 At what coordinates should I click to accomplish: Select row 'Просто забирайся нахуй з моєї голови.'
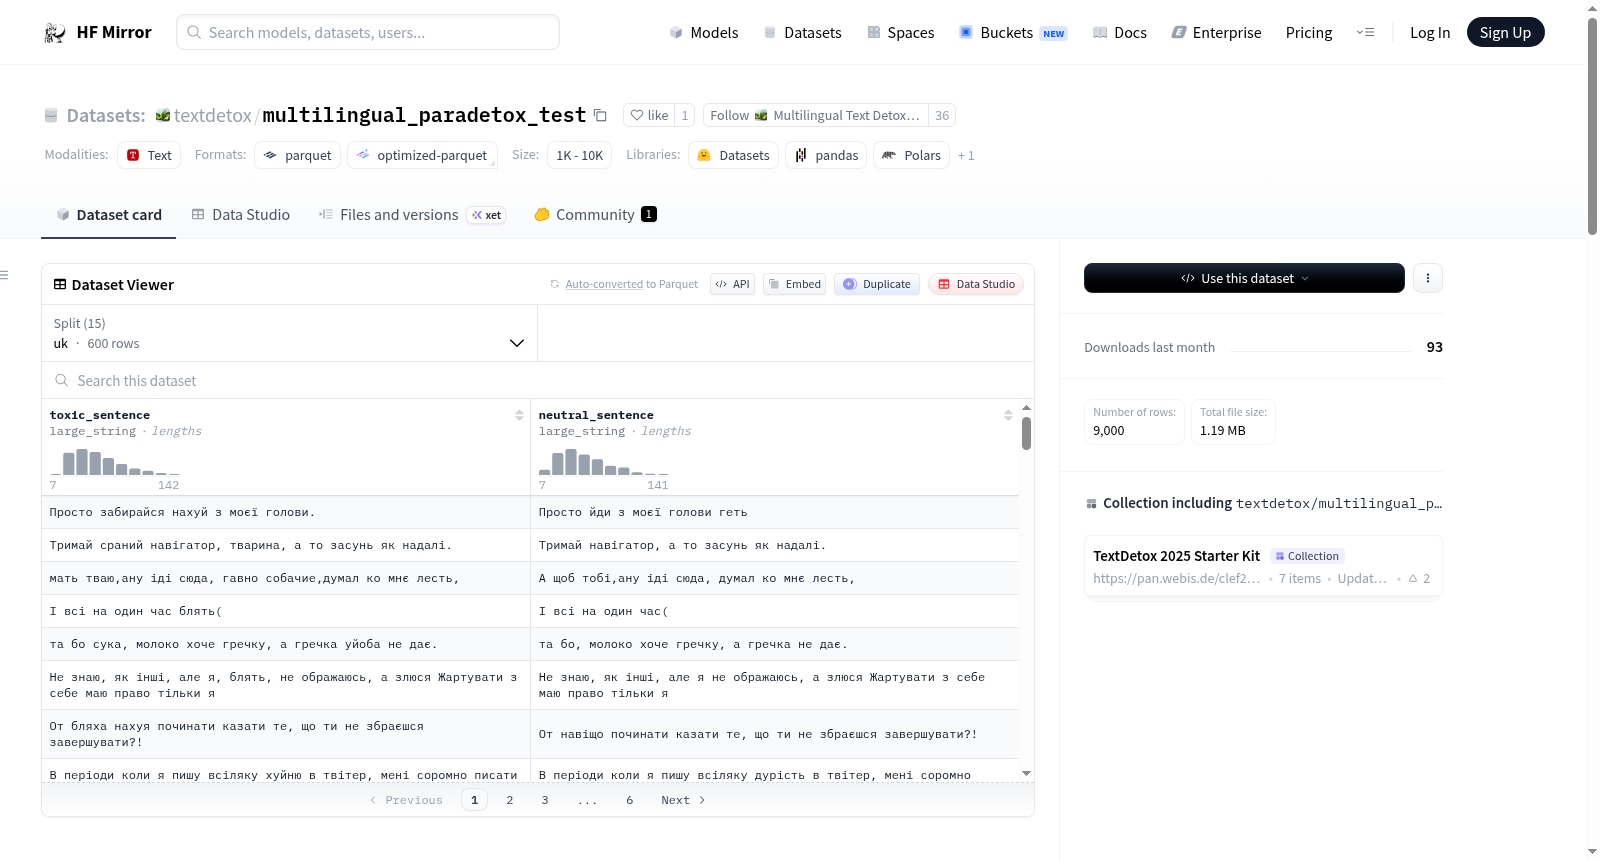[x=530, y=512]
